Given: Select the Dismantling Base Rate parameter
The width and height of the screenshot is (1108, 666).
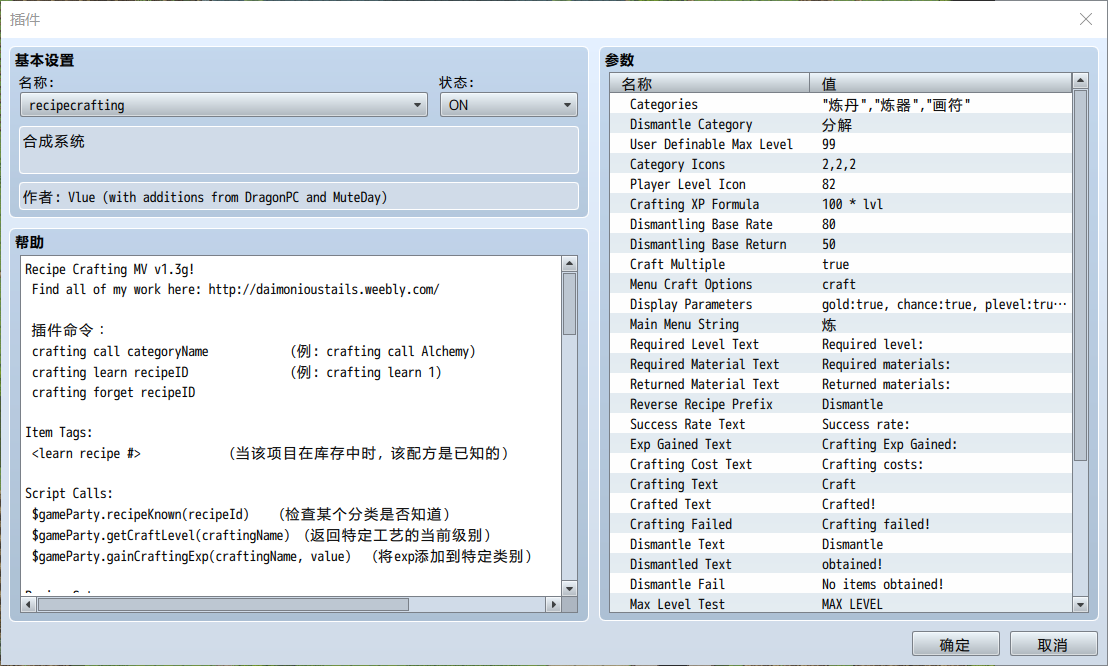Looking at the screenshot, I should (841, 224).
